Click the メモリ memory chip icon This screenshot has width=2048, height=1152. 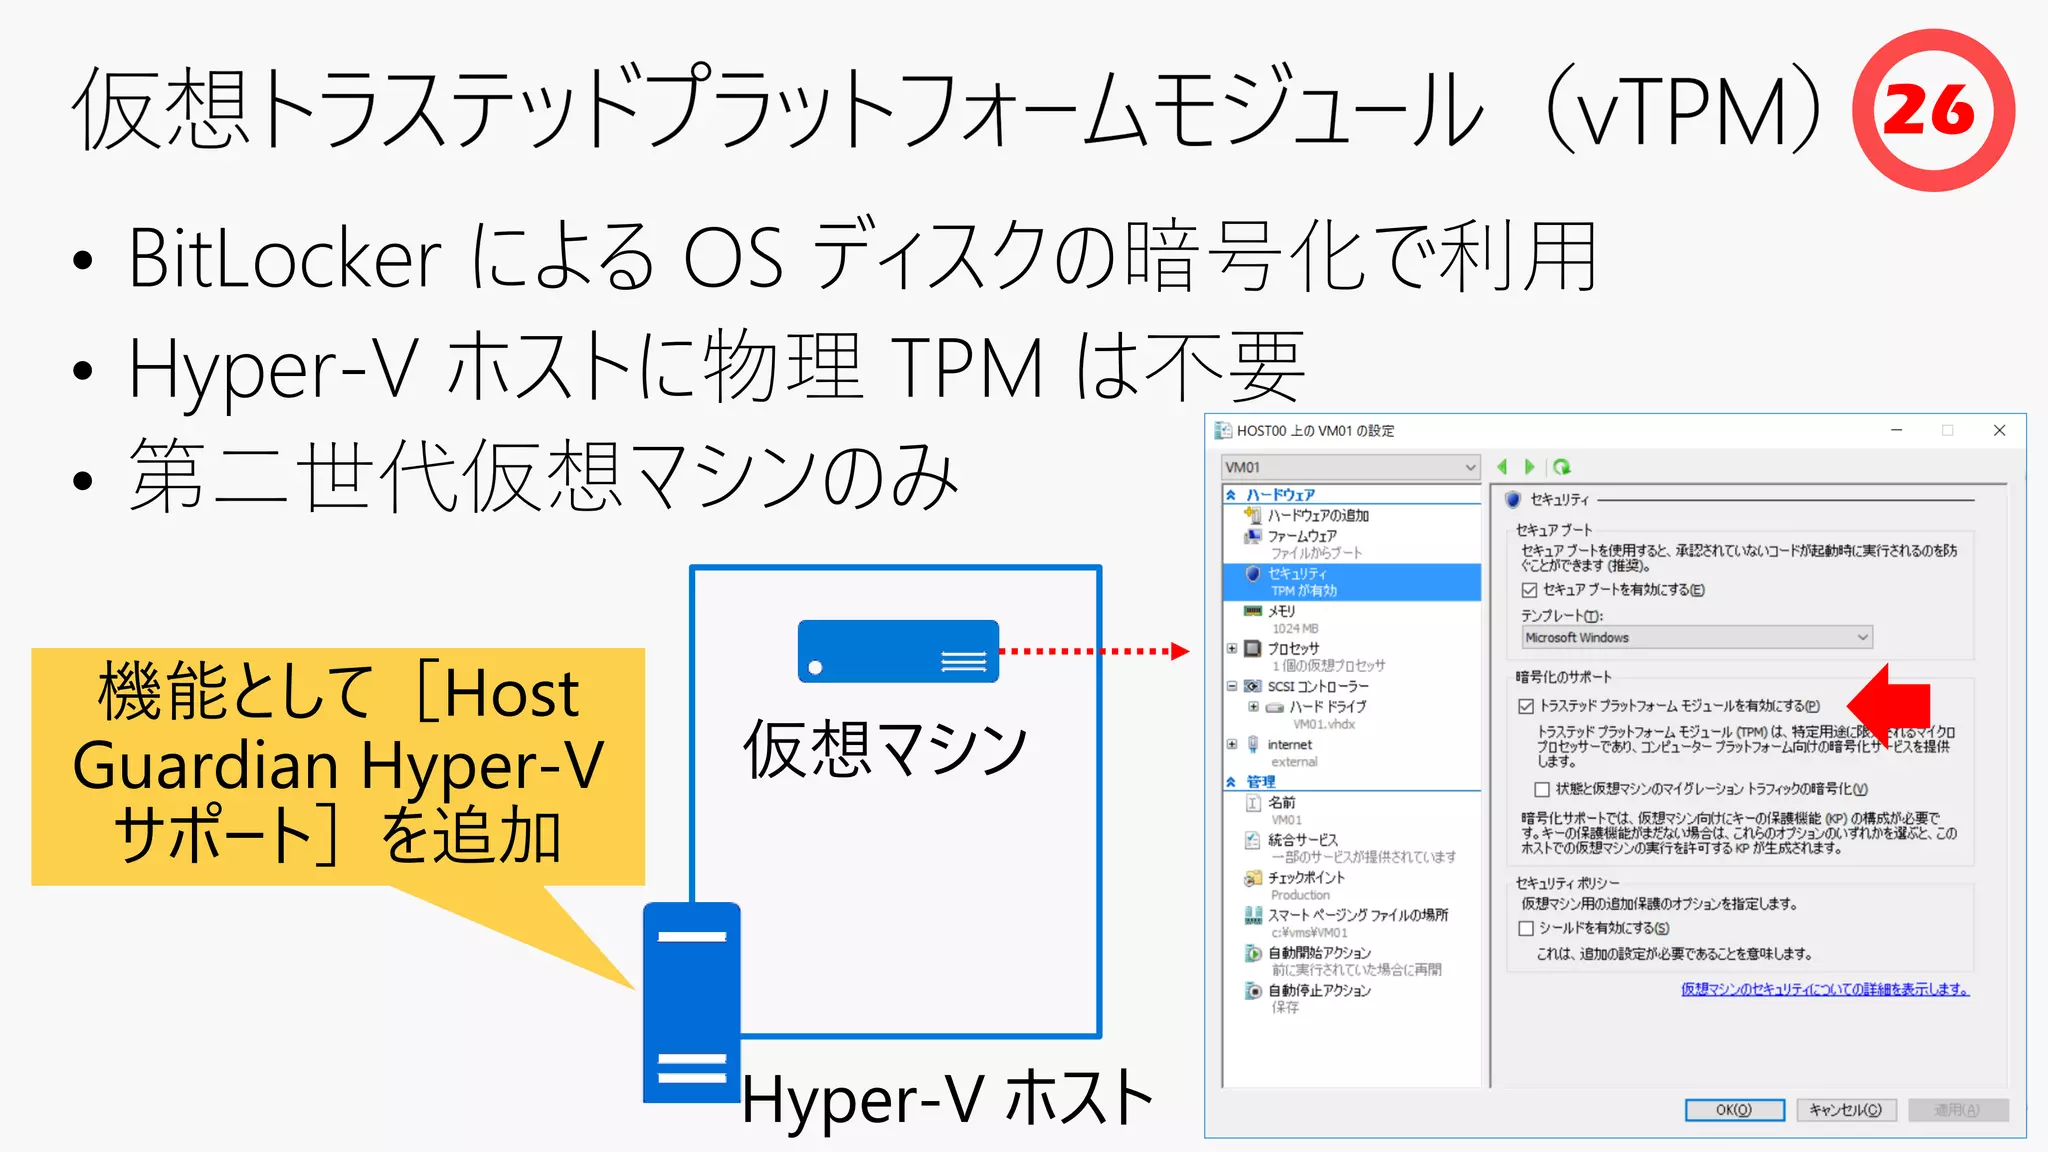[x=1253, y=611]
